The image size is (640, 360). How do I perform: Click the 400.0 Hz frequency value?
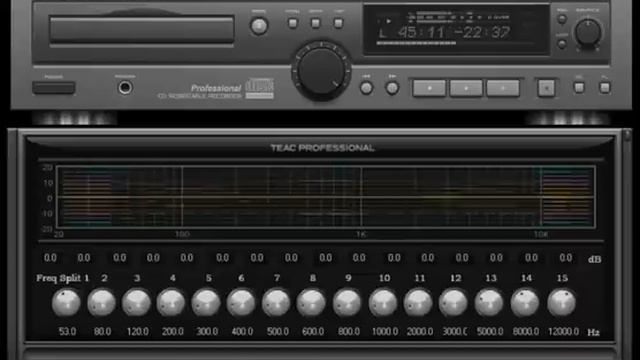(242, 331)
